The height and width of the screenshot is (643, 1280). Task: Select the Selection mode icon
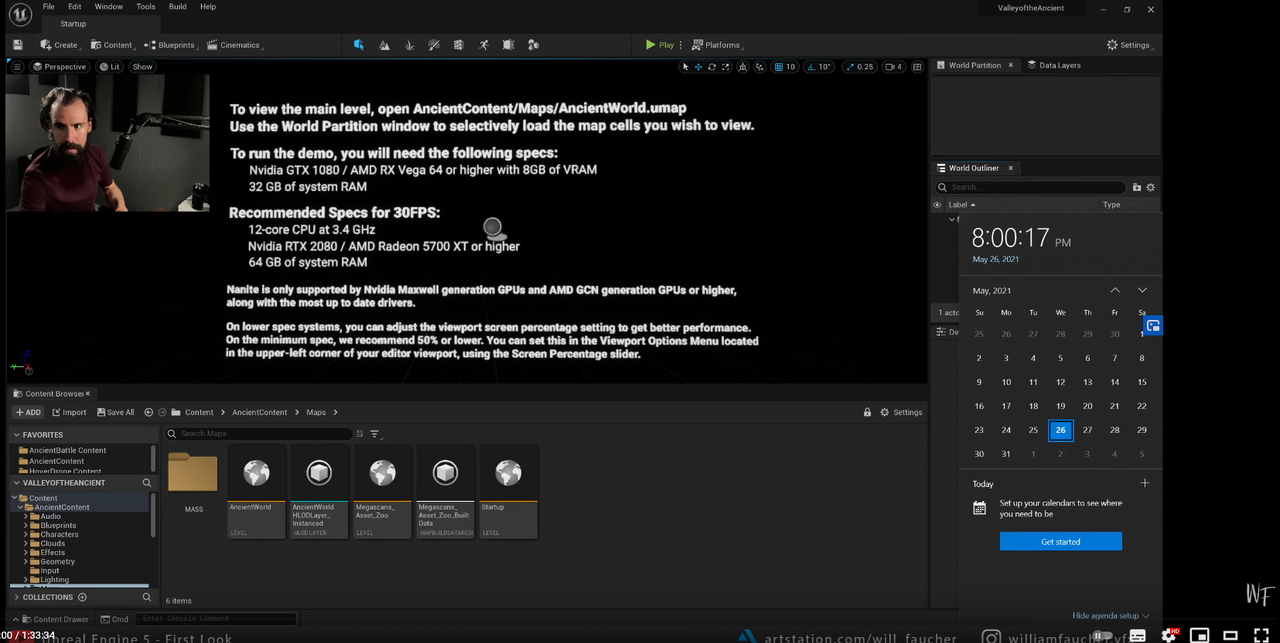coord(359,45)
